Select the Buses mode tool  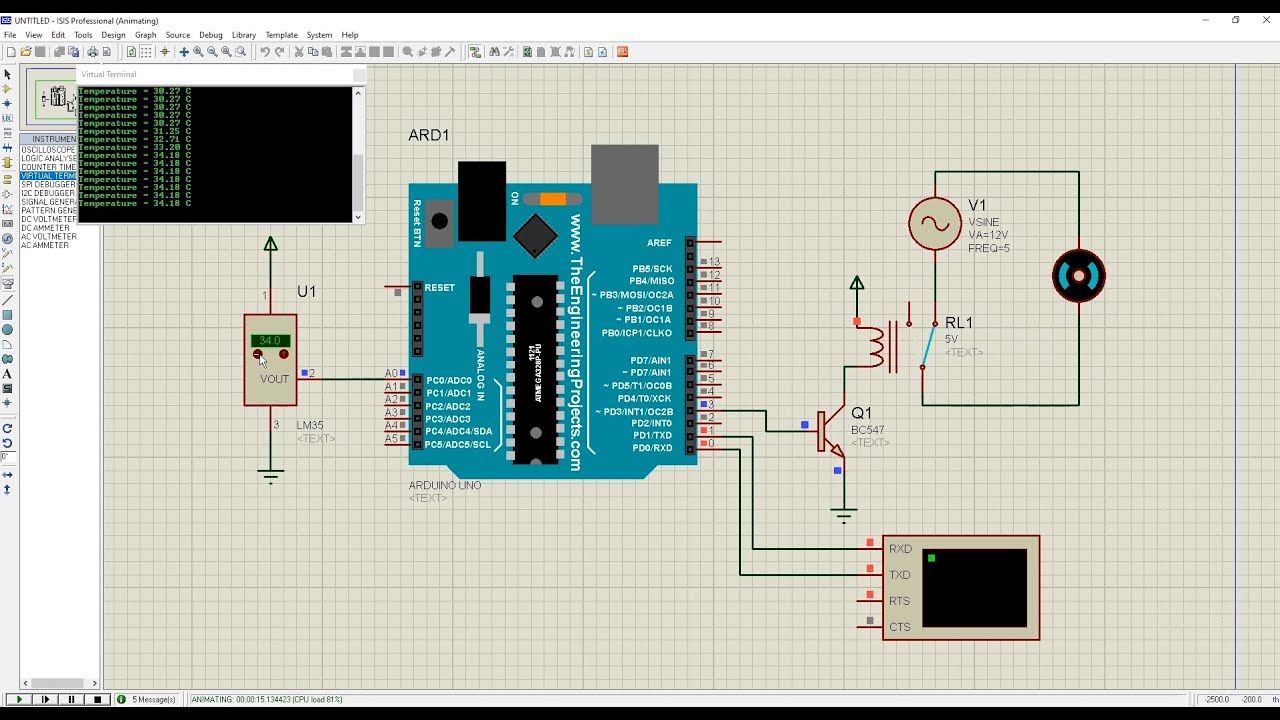pos(7,148)
